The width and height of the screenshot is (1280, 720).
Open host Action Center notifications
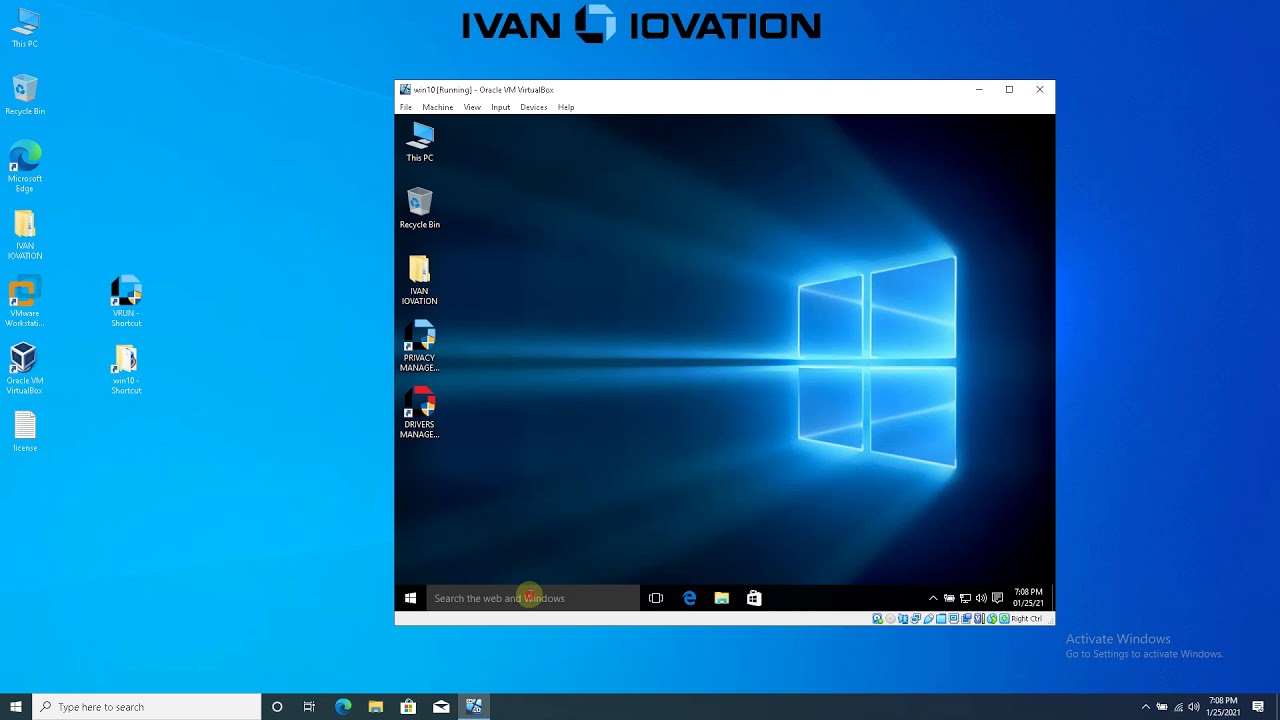coord(1258,707)
